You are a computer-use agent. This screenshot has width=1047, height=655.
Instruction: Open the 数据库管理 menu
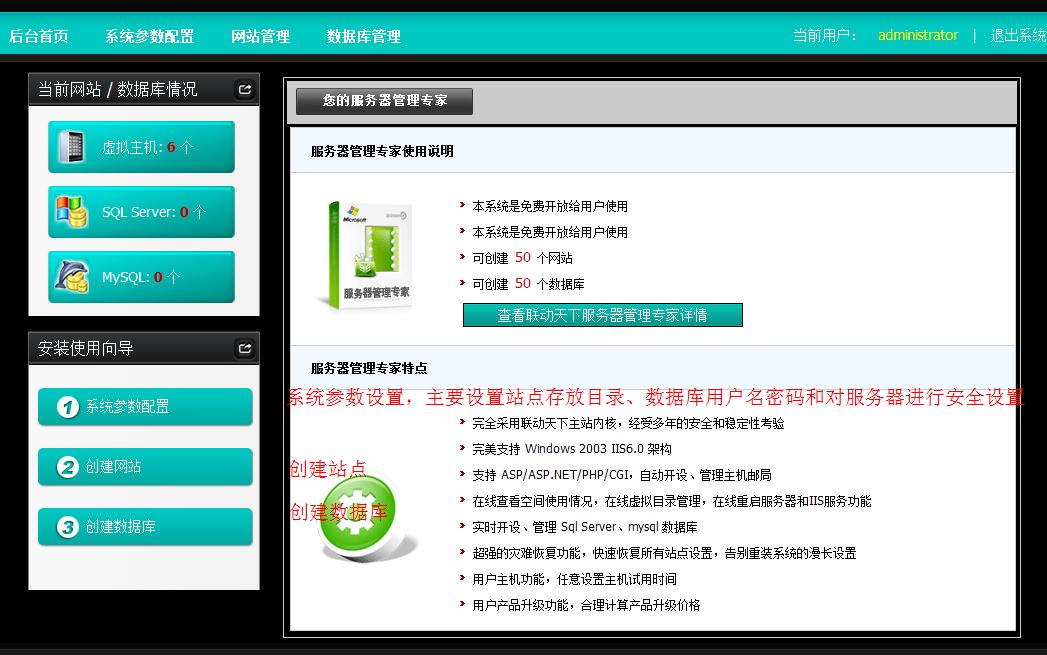pos(361,35)
